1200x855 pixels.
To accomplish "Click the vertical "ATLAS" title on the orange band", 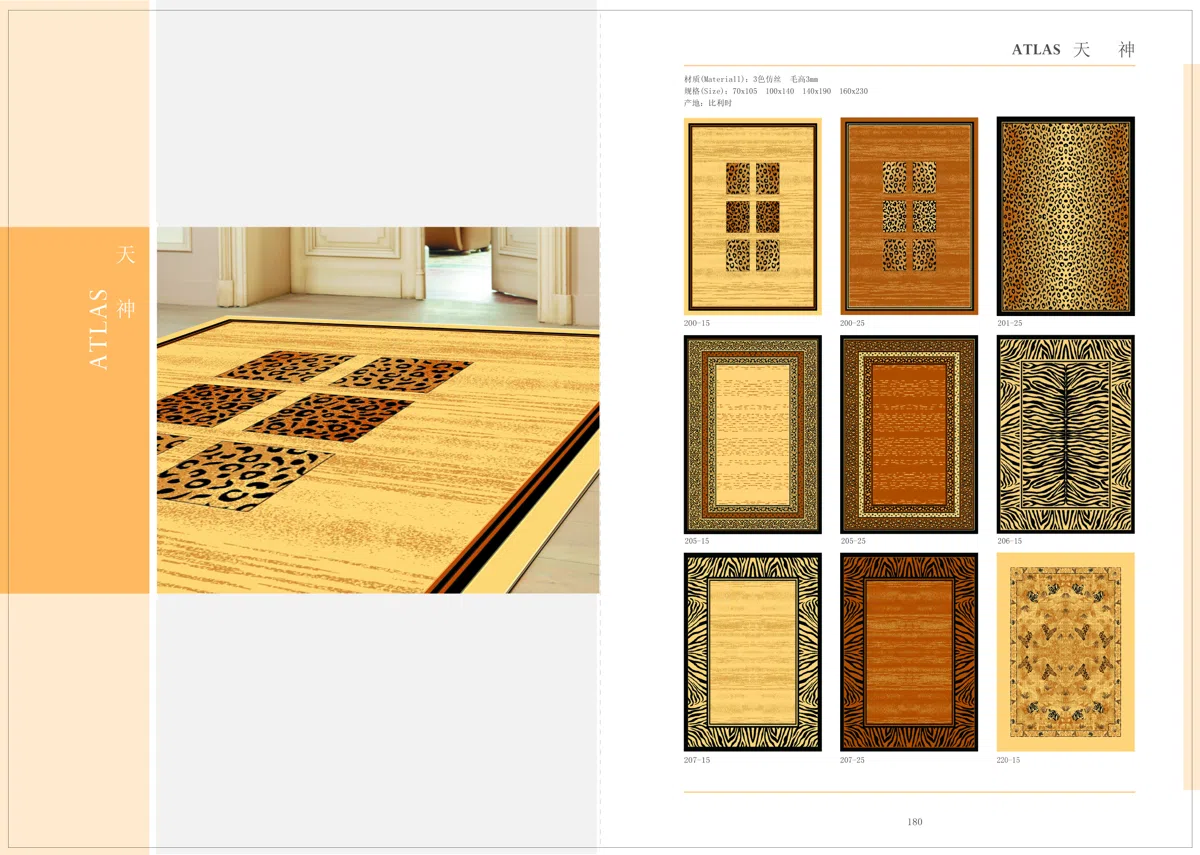I will click(x=98, y=330).
